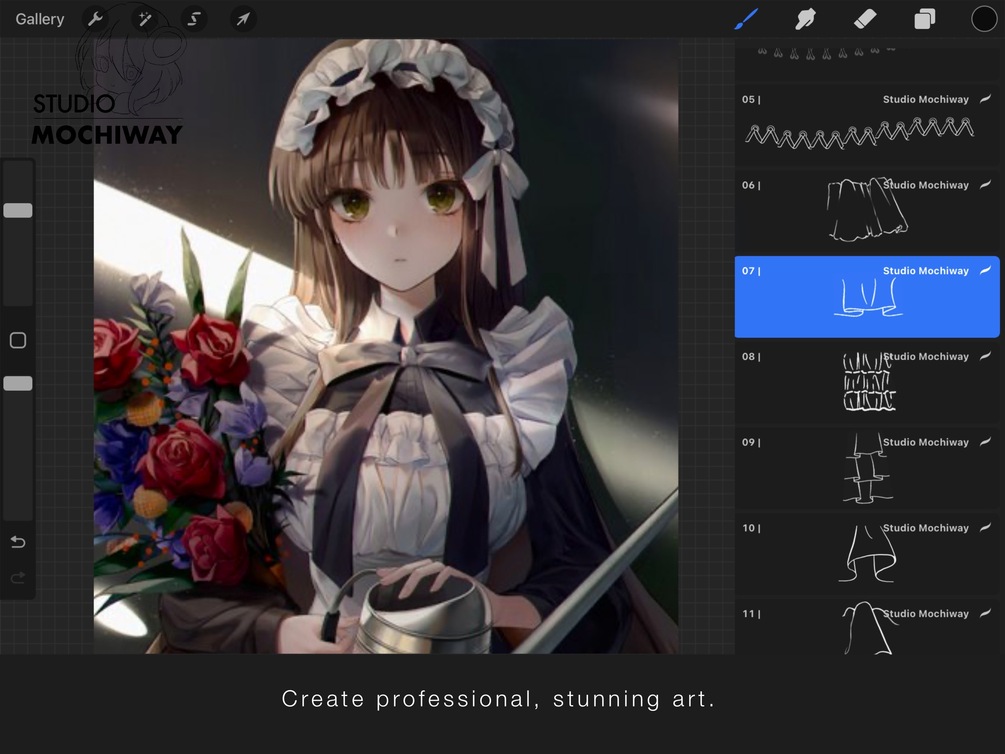Open the Actions wrench menu
Viewport: 1005px width, 754px height.
click(x=96, y=19)
